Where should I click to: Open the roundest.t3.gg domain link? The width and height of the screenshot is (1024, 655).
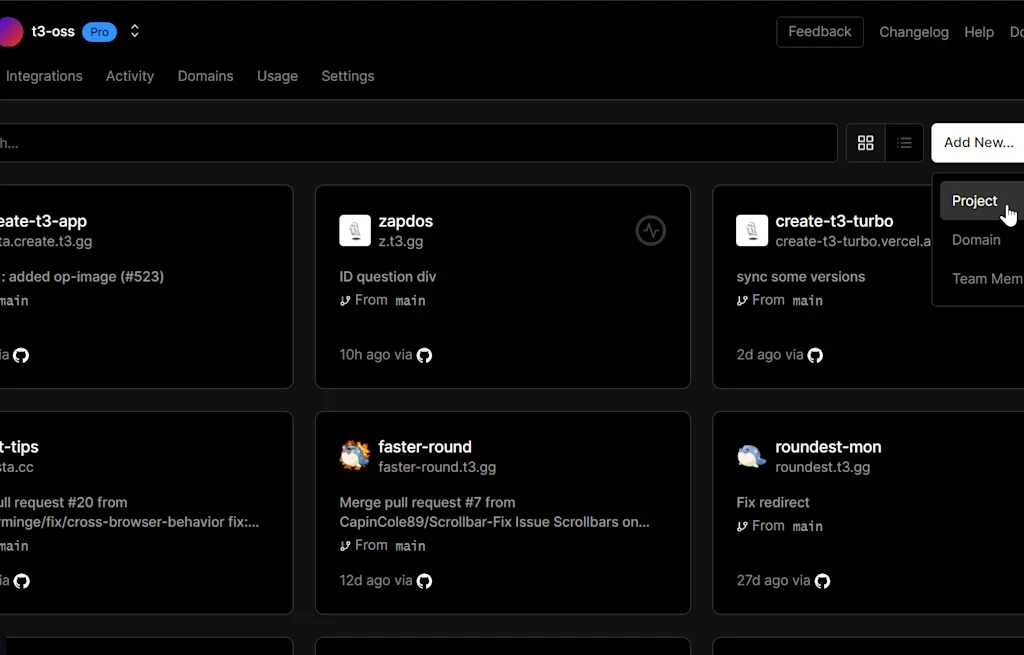coord(822,467)
